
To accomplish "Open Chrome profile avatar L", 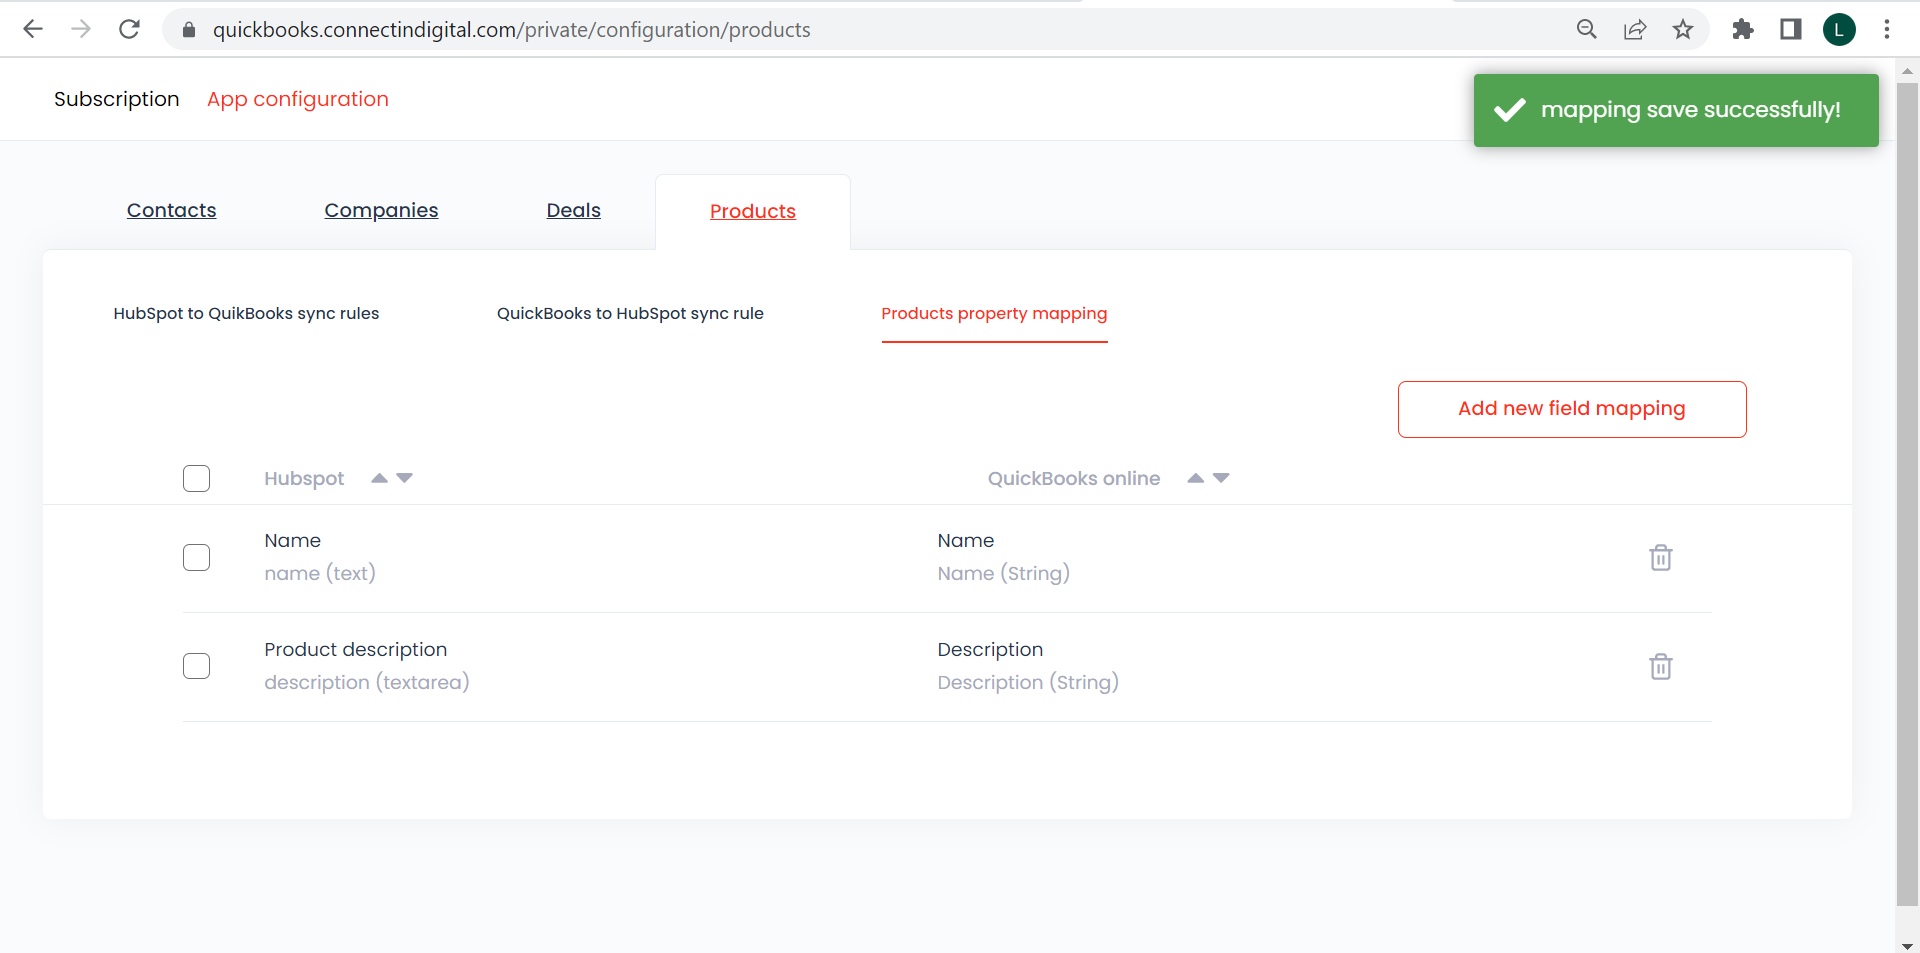I will (x=1839, y=29).
